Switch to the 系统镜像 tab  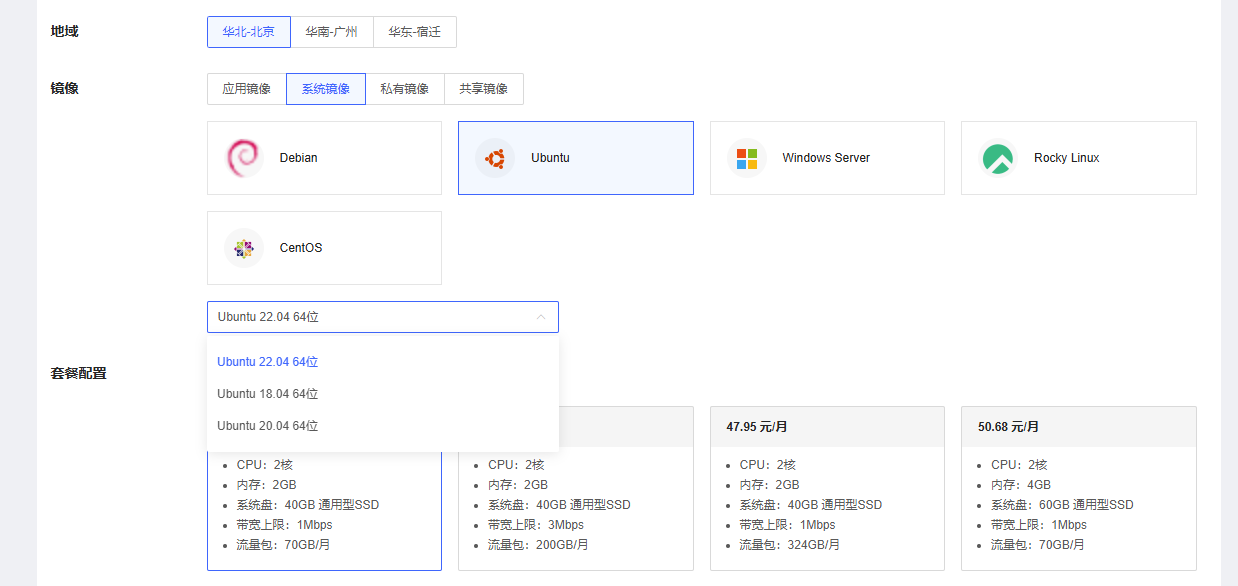point(326,89)
